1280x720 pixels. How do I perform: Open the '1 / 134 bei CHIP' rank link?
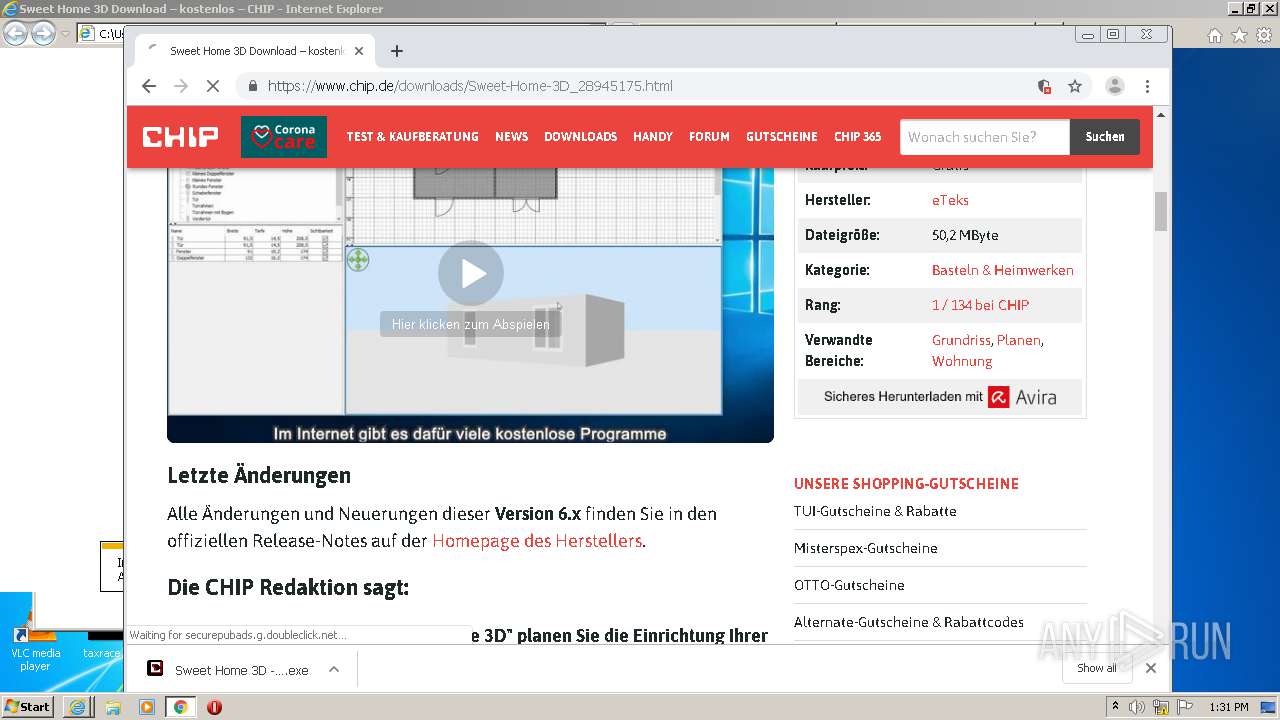pyautogui.click(x=980, y=305)
